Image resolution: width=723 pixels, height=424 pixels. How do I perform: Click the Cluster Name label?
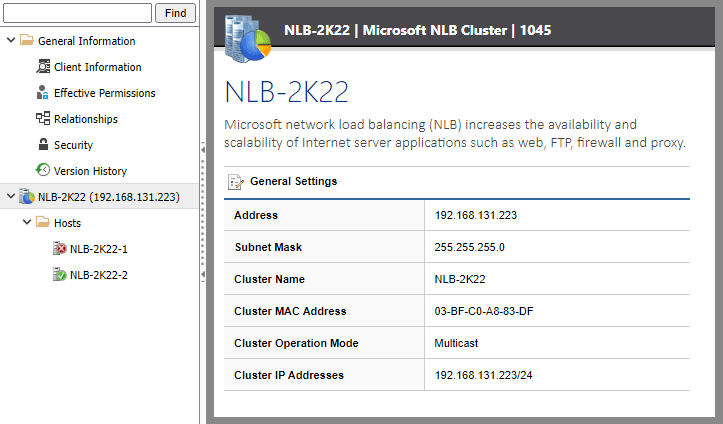[269, 279]
